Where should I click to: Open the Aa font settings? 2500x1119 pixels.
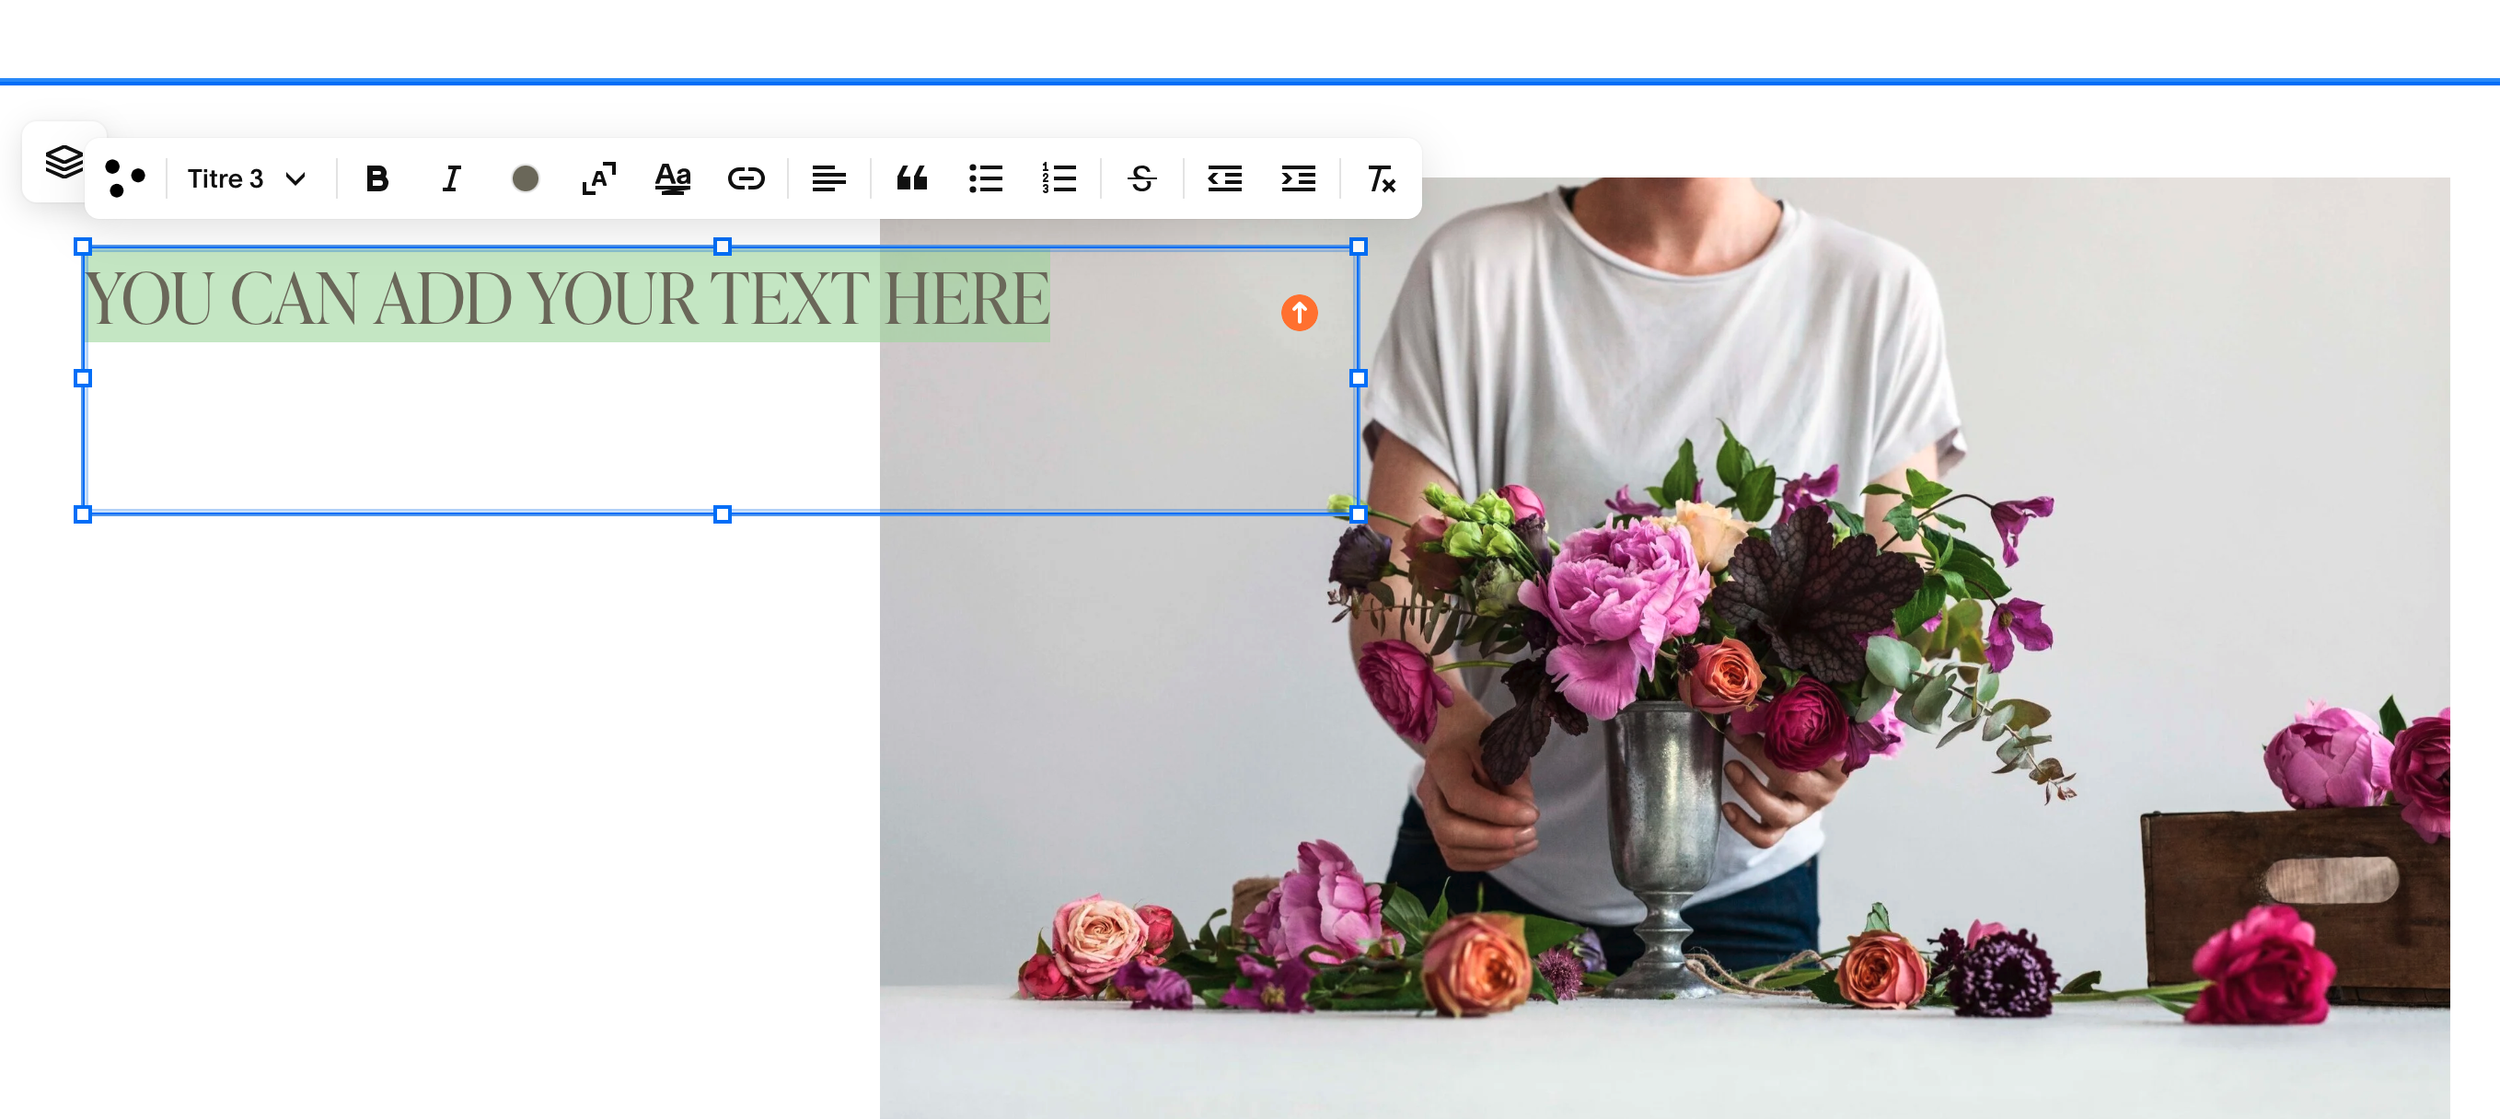pyautogui.click(x=672, y=179)
